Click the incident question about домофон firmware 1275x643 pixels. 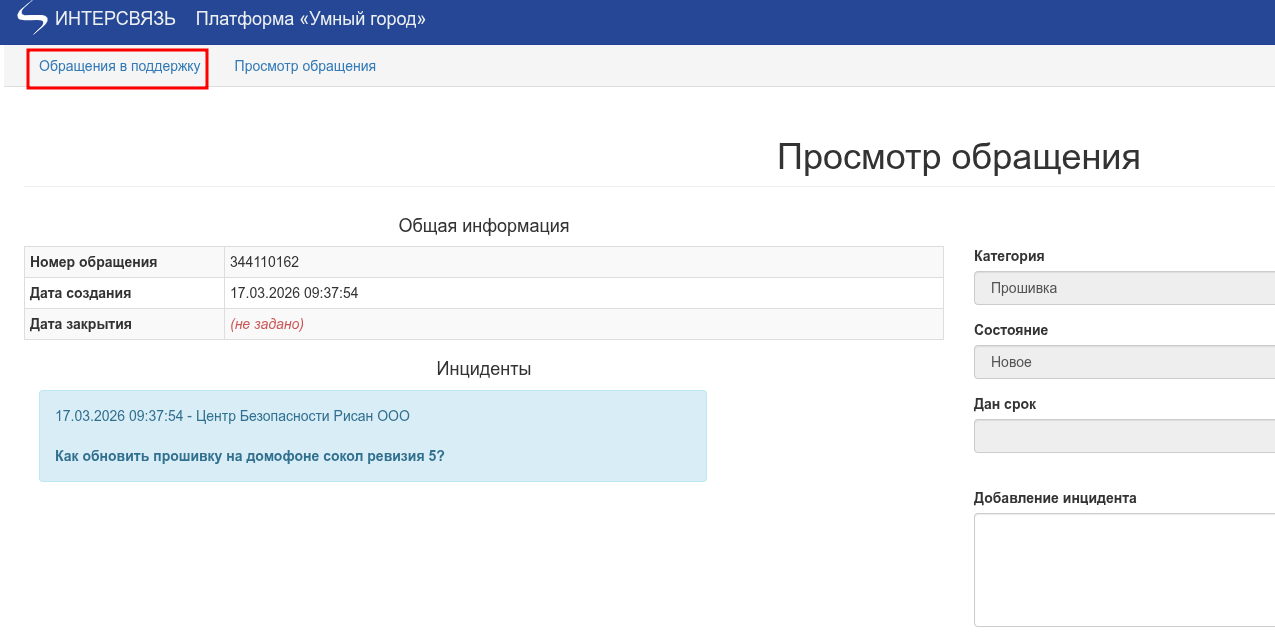[250, 456]
